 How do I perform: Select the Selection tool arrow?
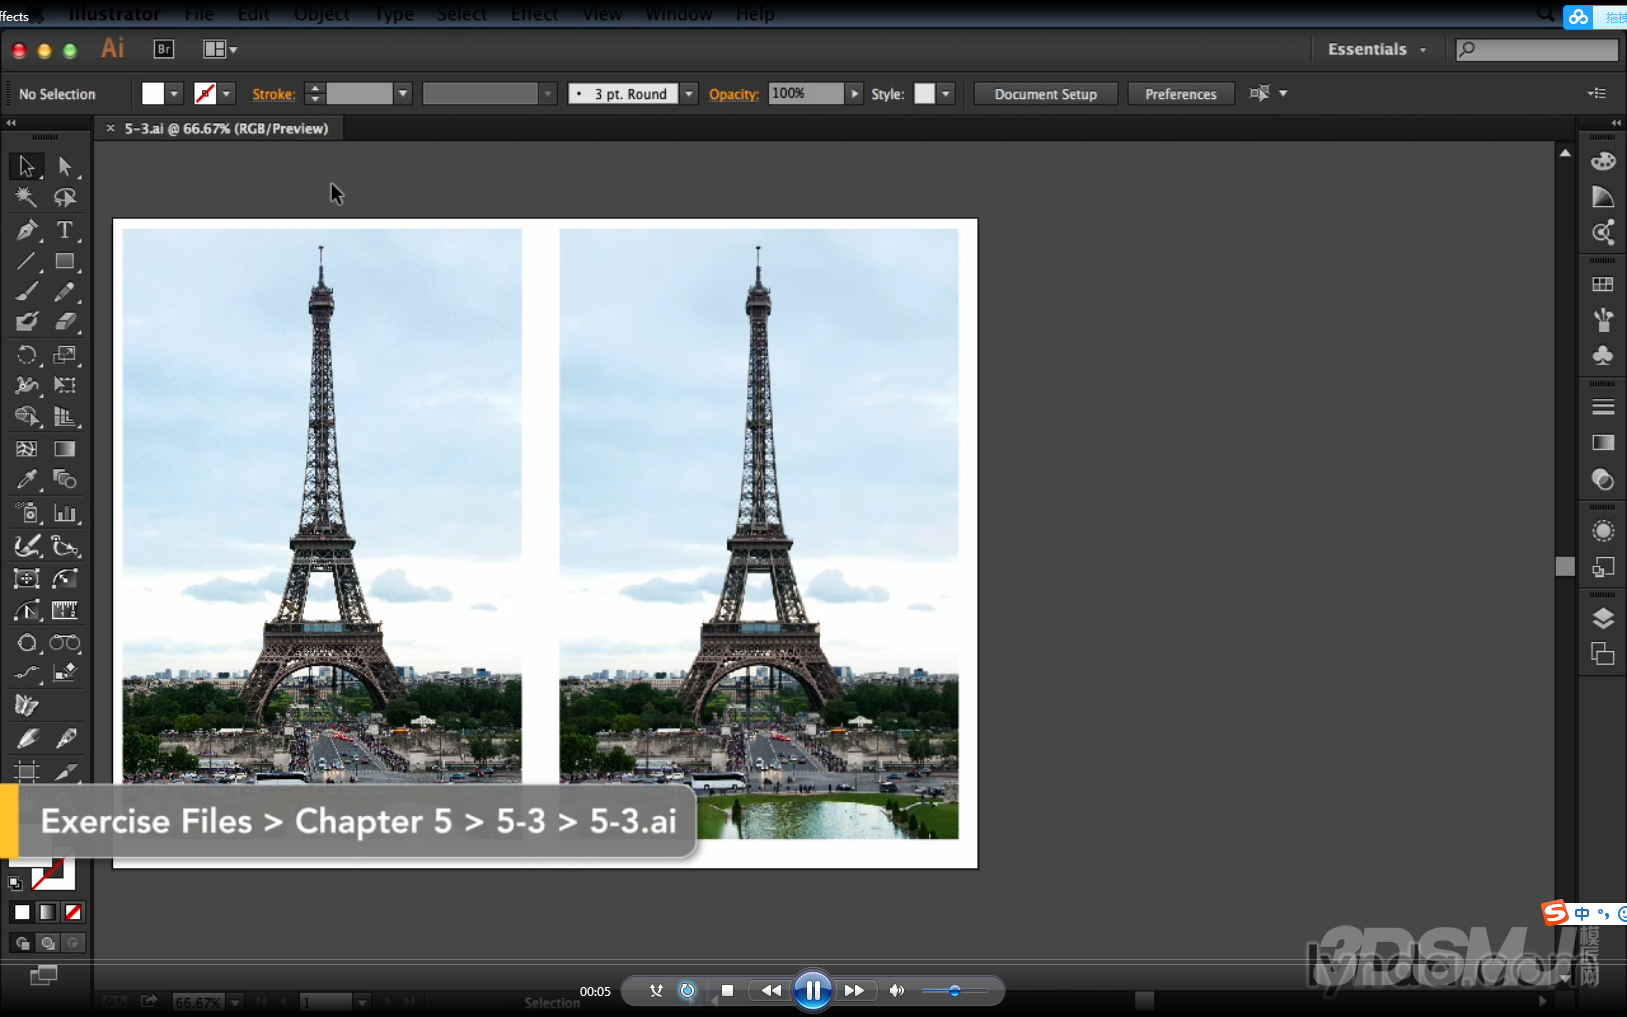26,166
